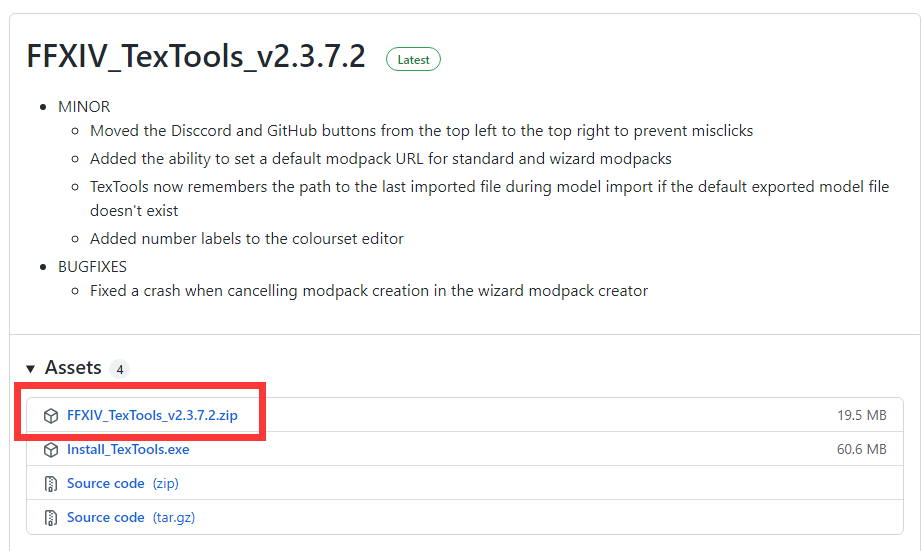Click the zip file icon beside Source code (zip)
The width and height of the screenshot is (923, 551).
[x=51, y=484]
